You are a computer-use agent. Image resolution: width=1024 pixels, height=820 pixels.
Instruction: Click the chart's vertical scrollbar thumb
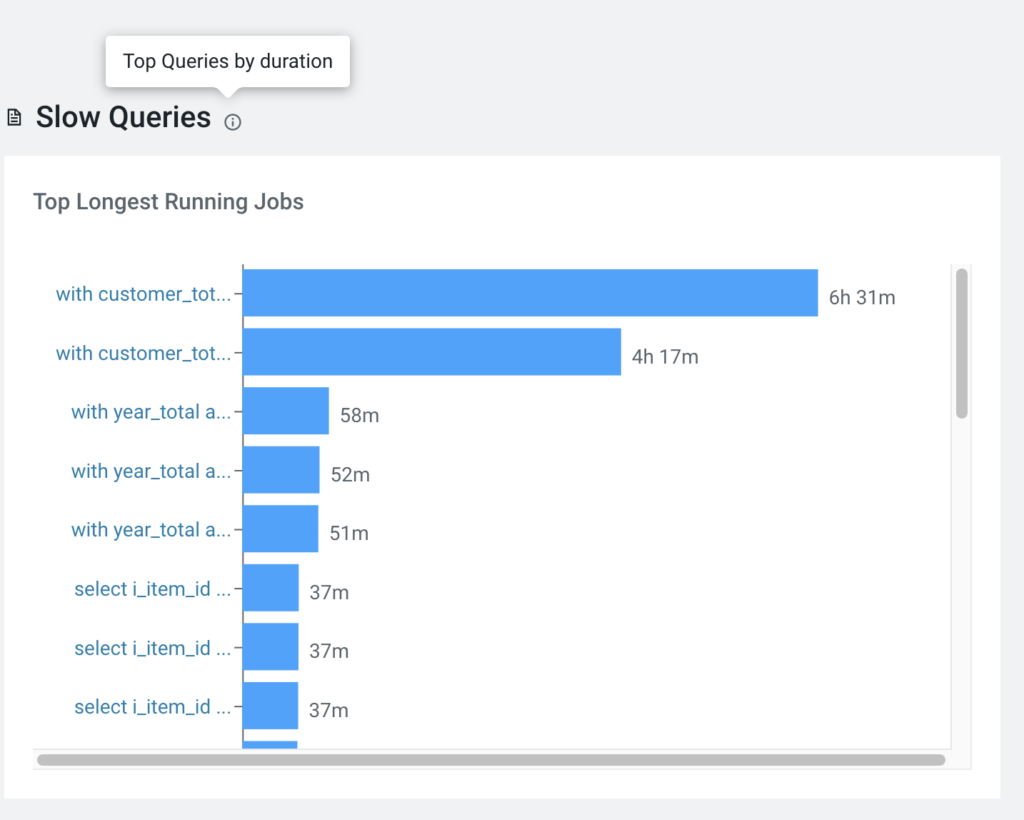click(961, 342)
